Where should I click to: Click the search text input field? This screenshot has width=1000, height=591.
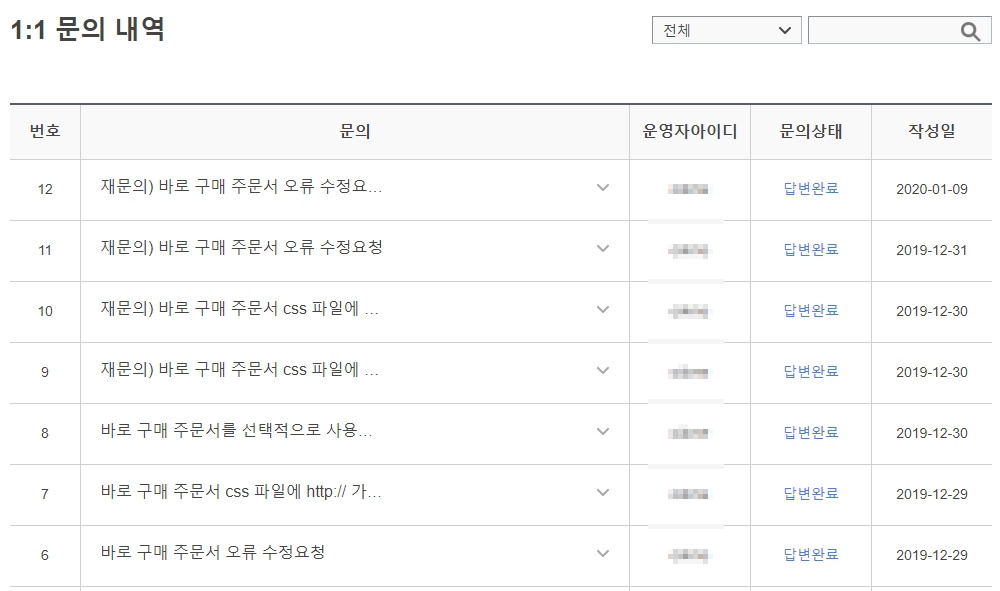click(x=882, y=31)
